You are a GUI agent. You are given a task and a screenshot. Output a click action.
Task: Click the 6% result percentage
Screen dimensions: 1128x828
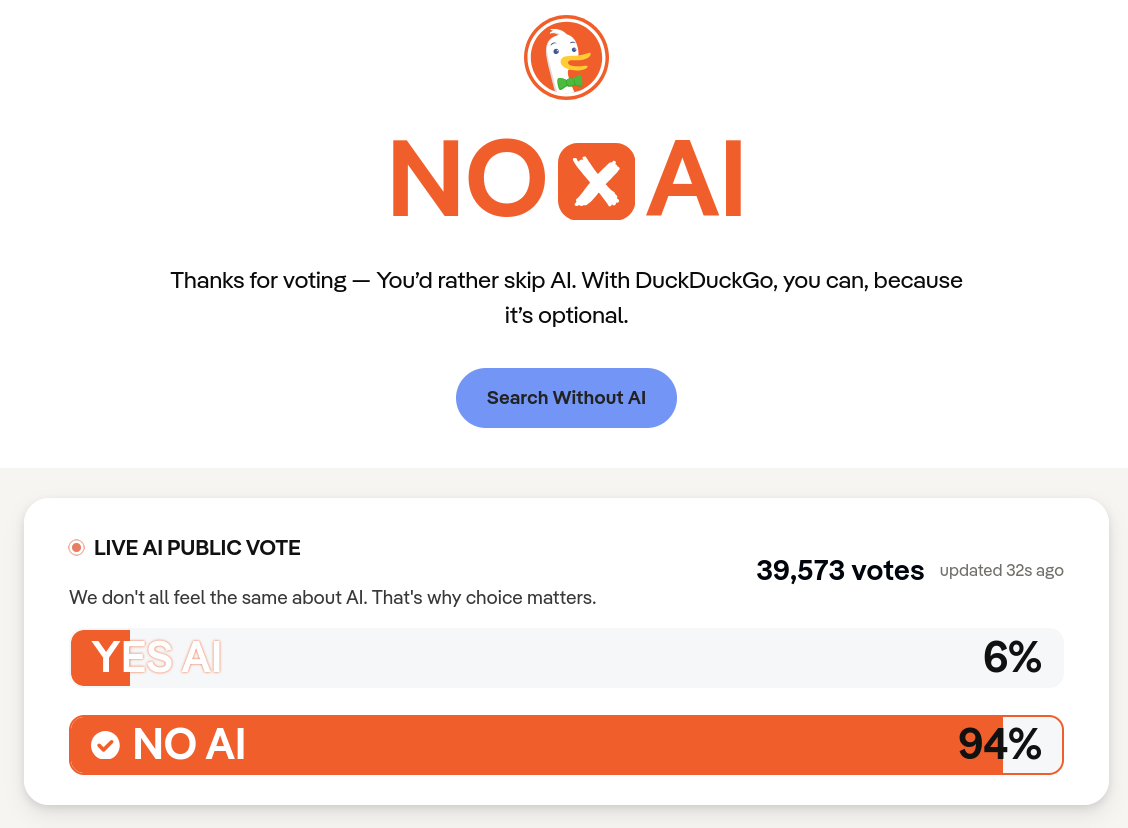click(1011, 658)
